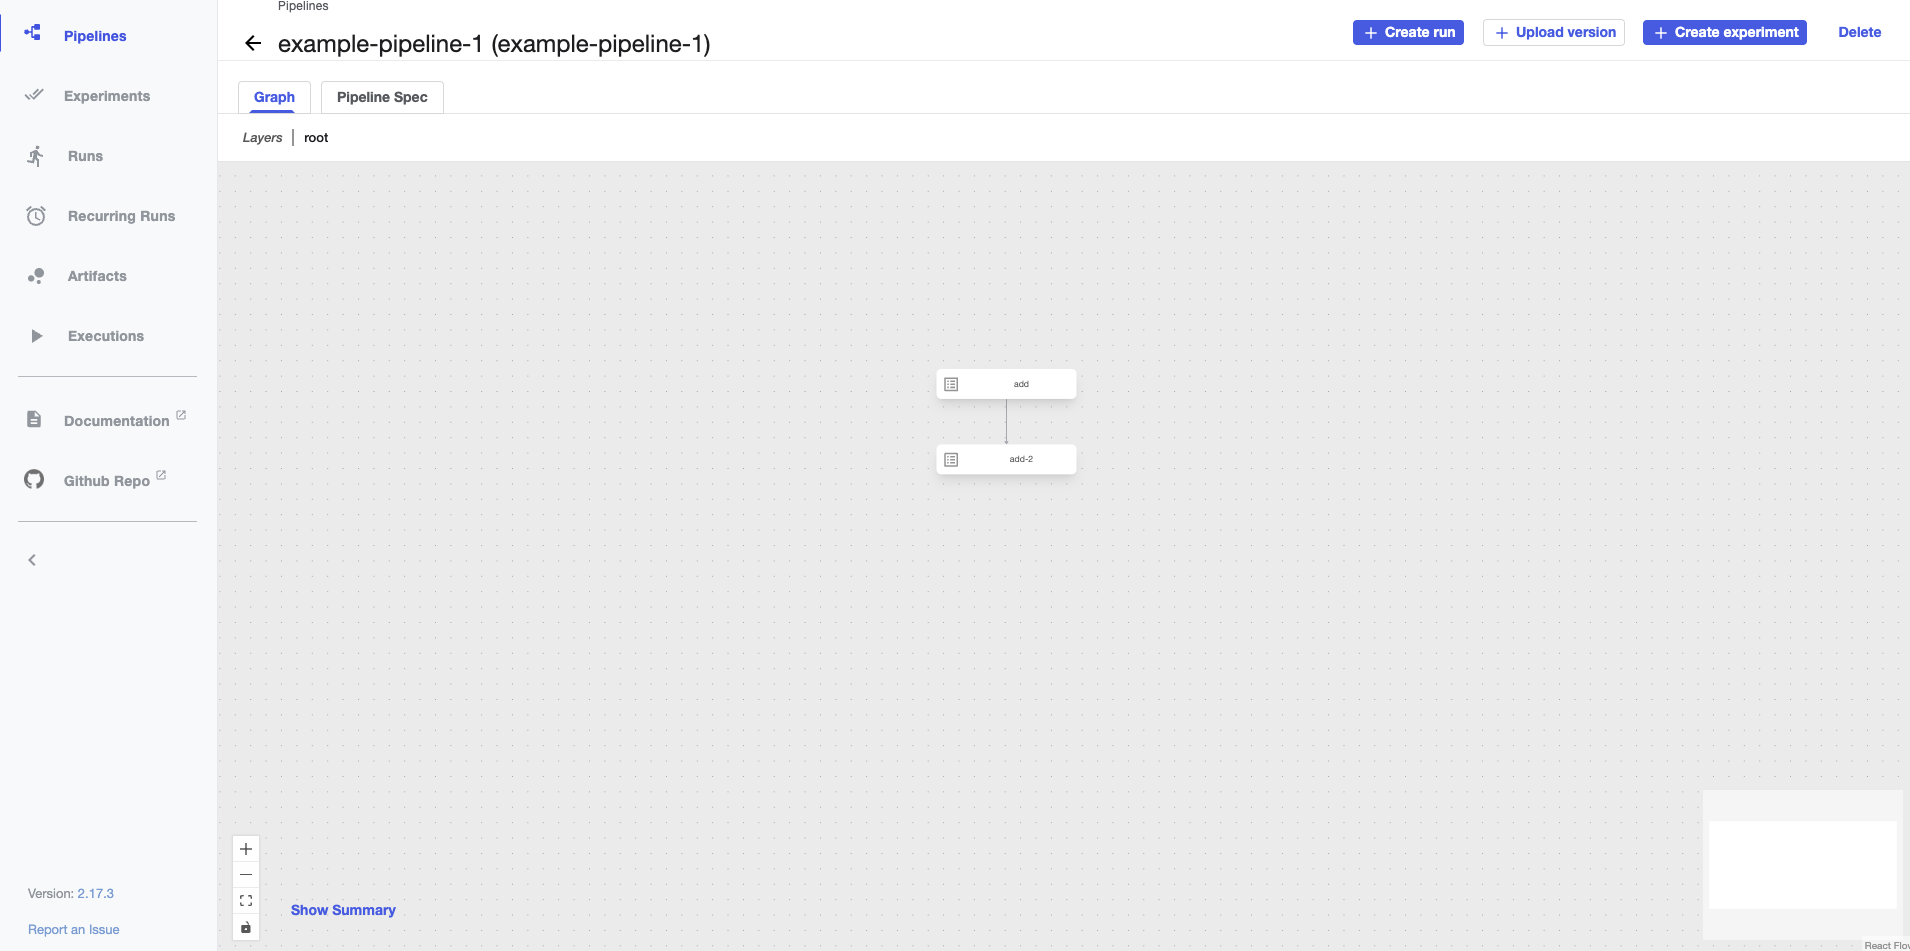
Task: Click the list icon on the add node
Action: click(x=951, y=384)
